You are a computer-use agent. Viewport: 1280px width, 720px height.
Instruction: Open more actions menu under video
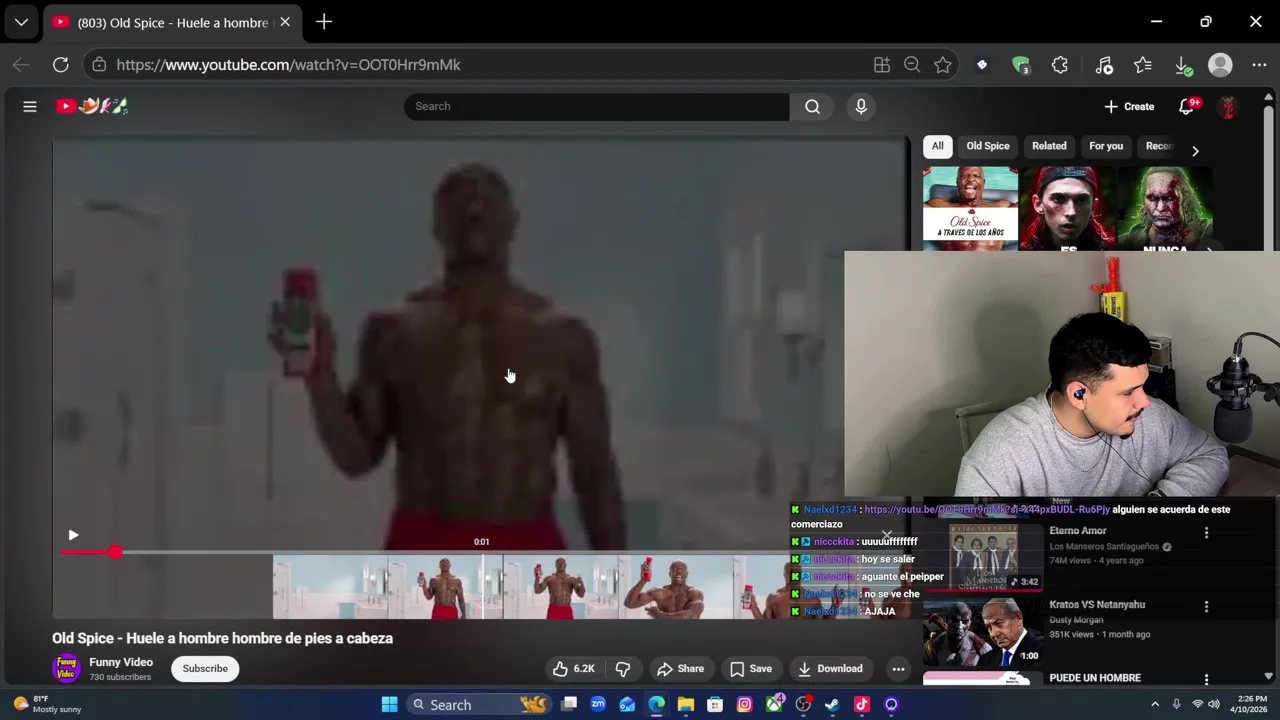click(898, 669)
